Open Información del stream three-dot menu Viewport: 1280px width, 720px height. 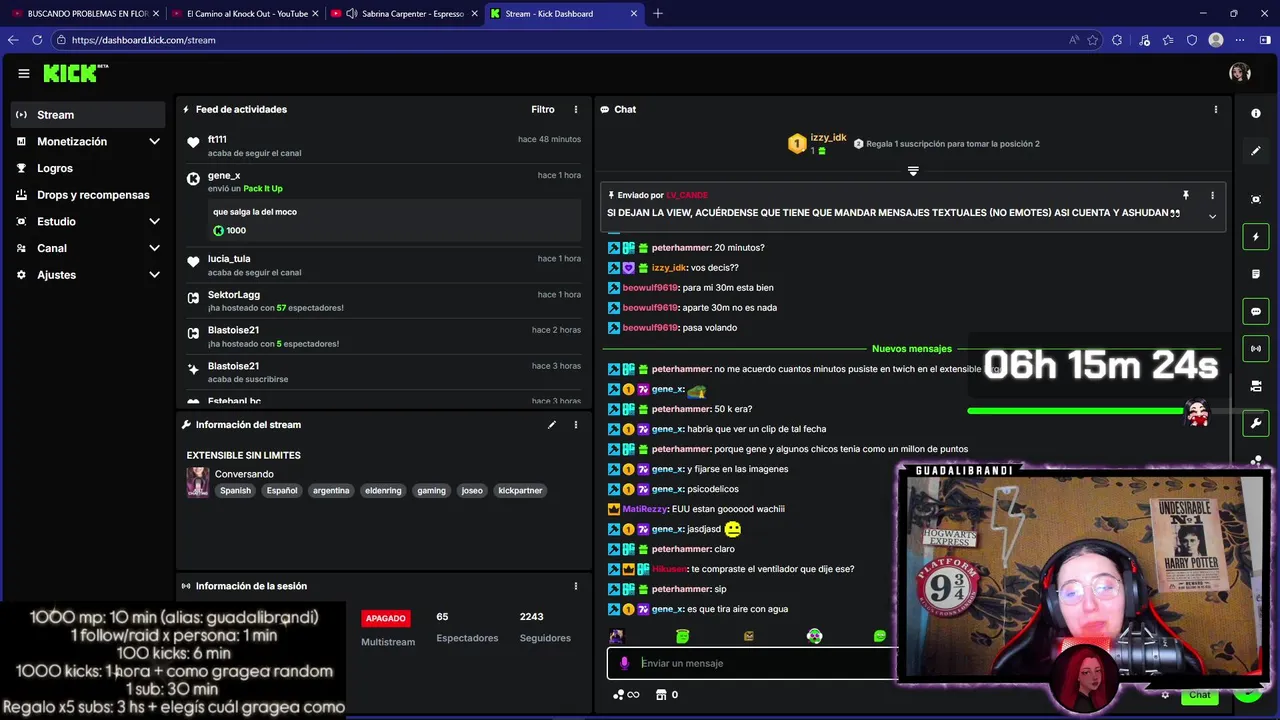575,425
